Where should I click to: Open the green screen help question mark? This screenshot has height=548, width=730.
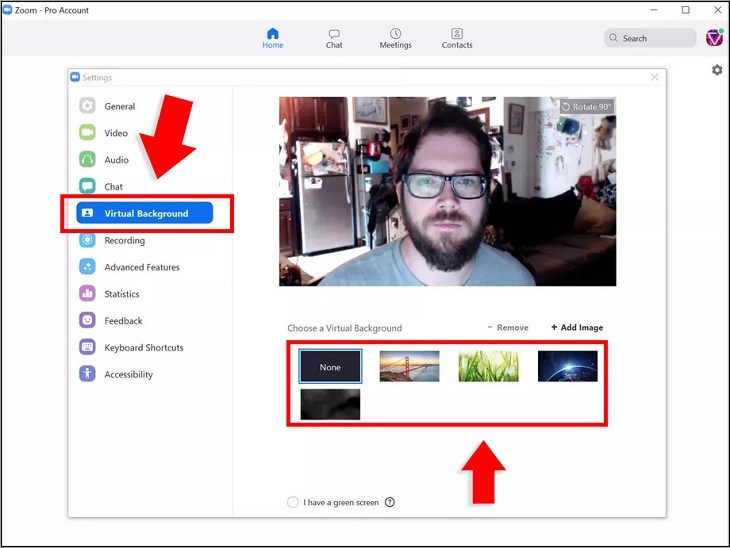pyautogui.click(x=390, y=502)
